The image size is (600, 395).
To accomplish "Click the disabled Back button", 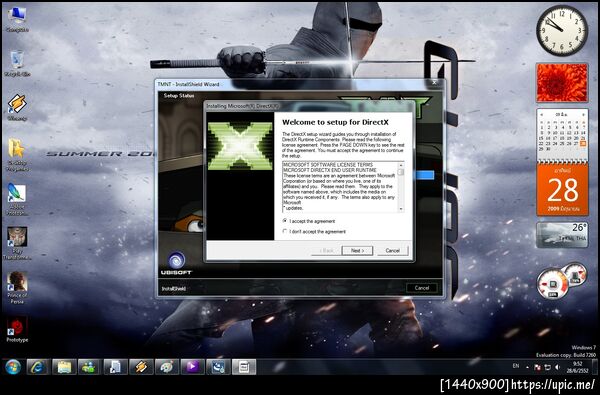I will tap(326, 250).
